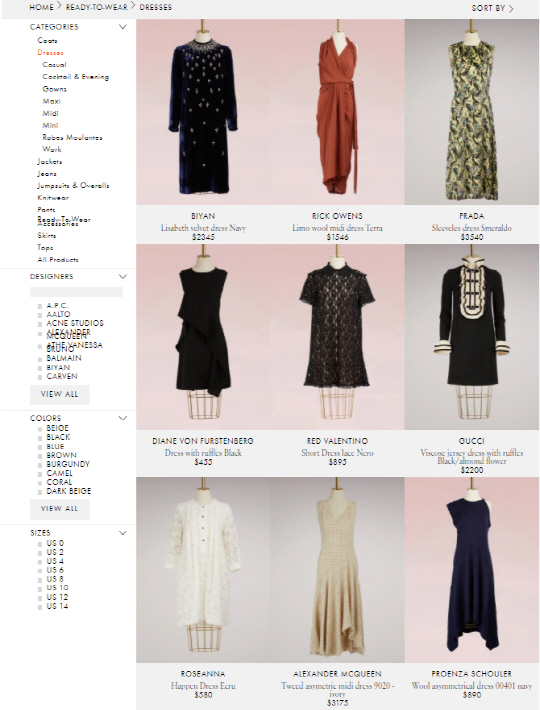
Task: Filter by size US 2
Action: point(55,552)
